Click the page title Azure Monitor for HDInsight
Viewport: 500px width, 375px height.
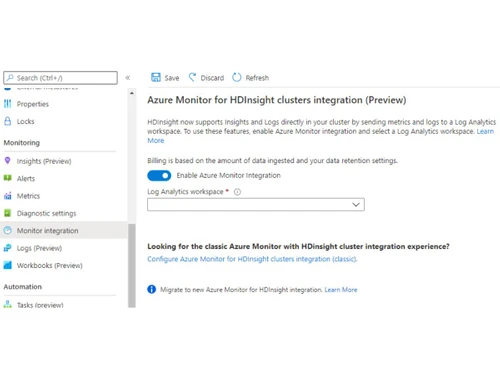[277, 100]
